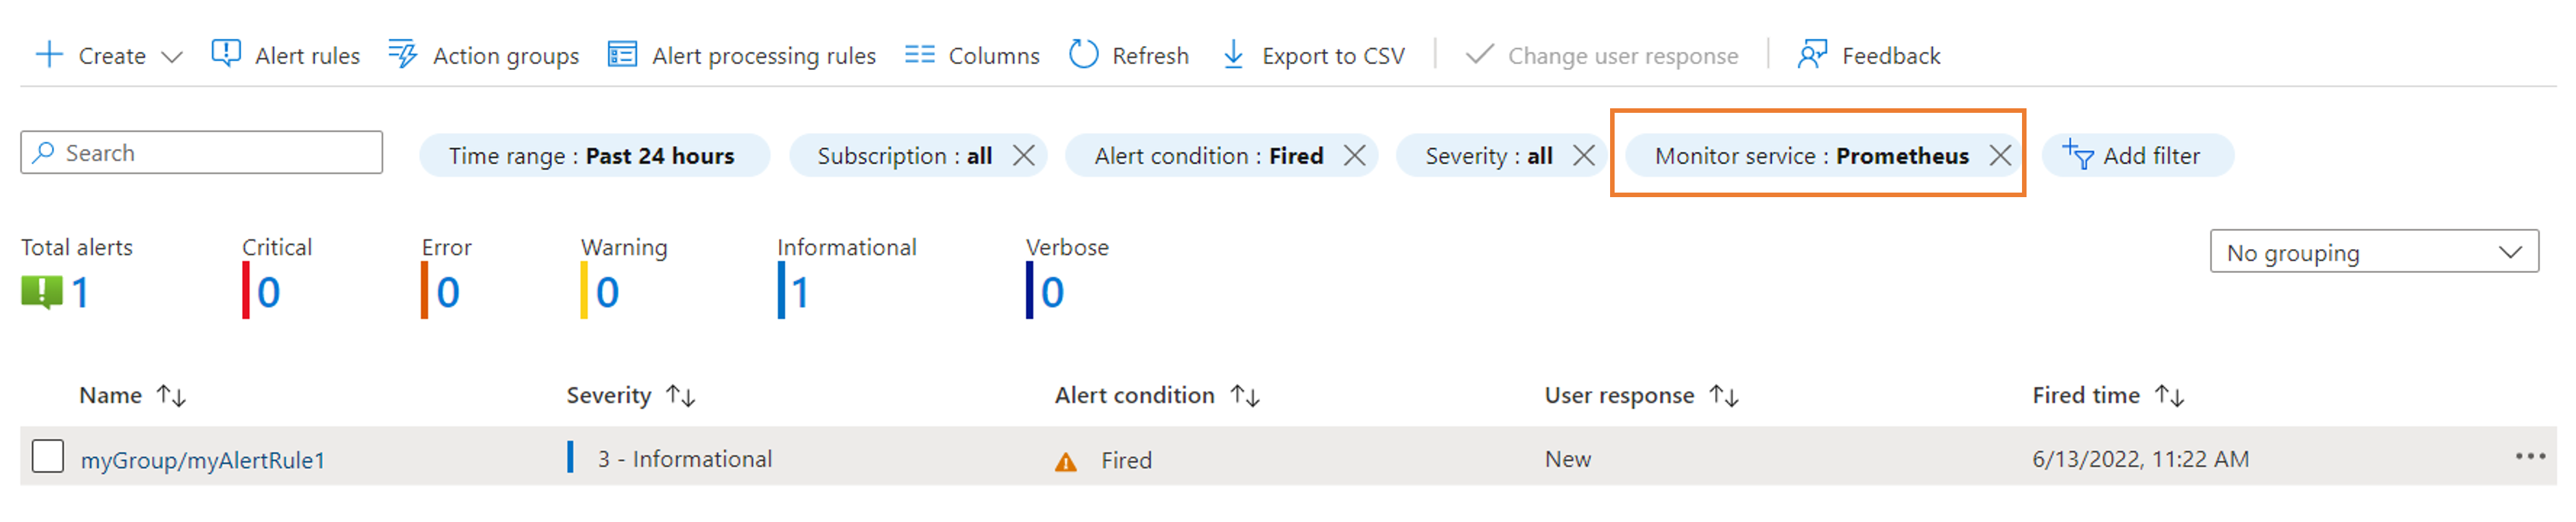Open the row's more options ellipsis

click(2530, 457)
